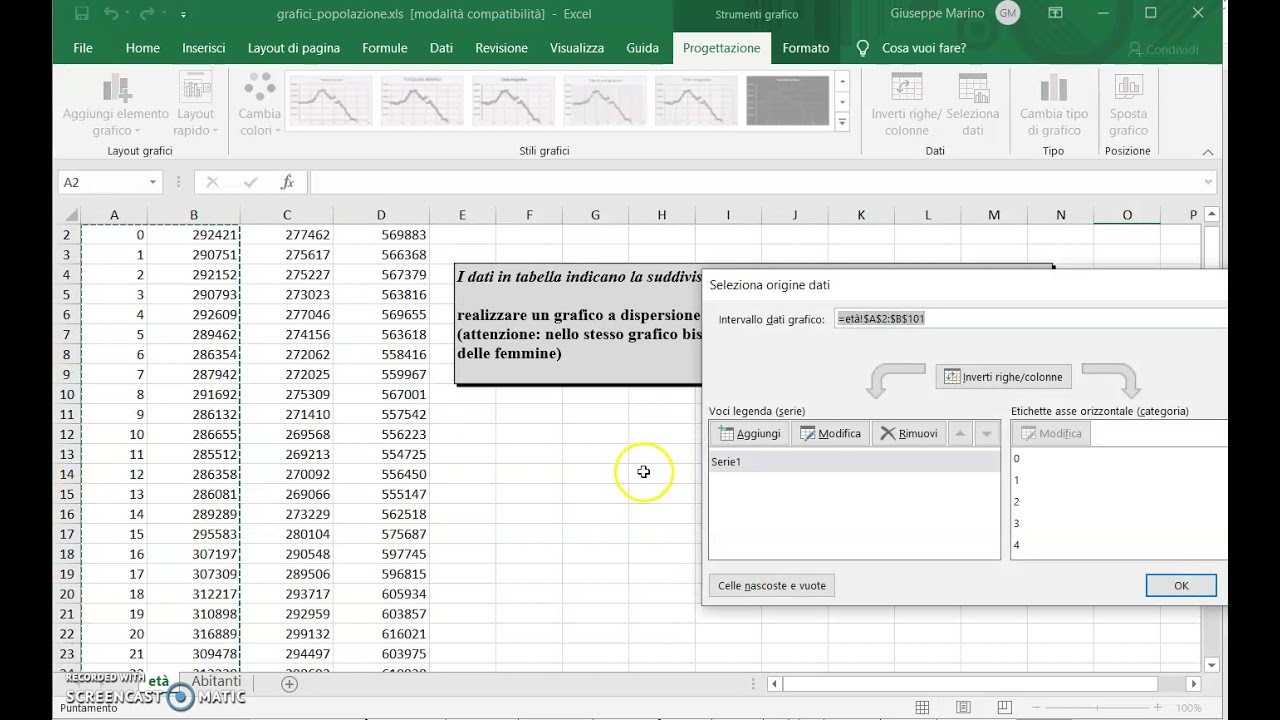The width and height of the screenshot is (1280, 720).
Task: Open Layout rapido dropdown
Action: coord(196,105)
